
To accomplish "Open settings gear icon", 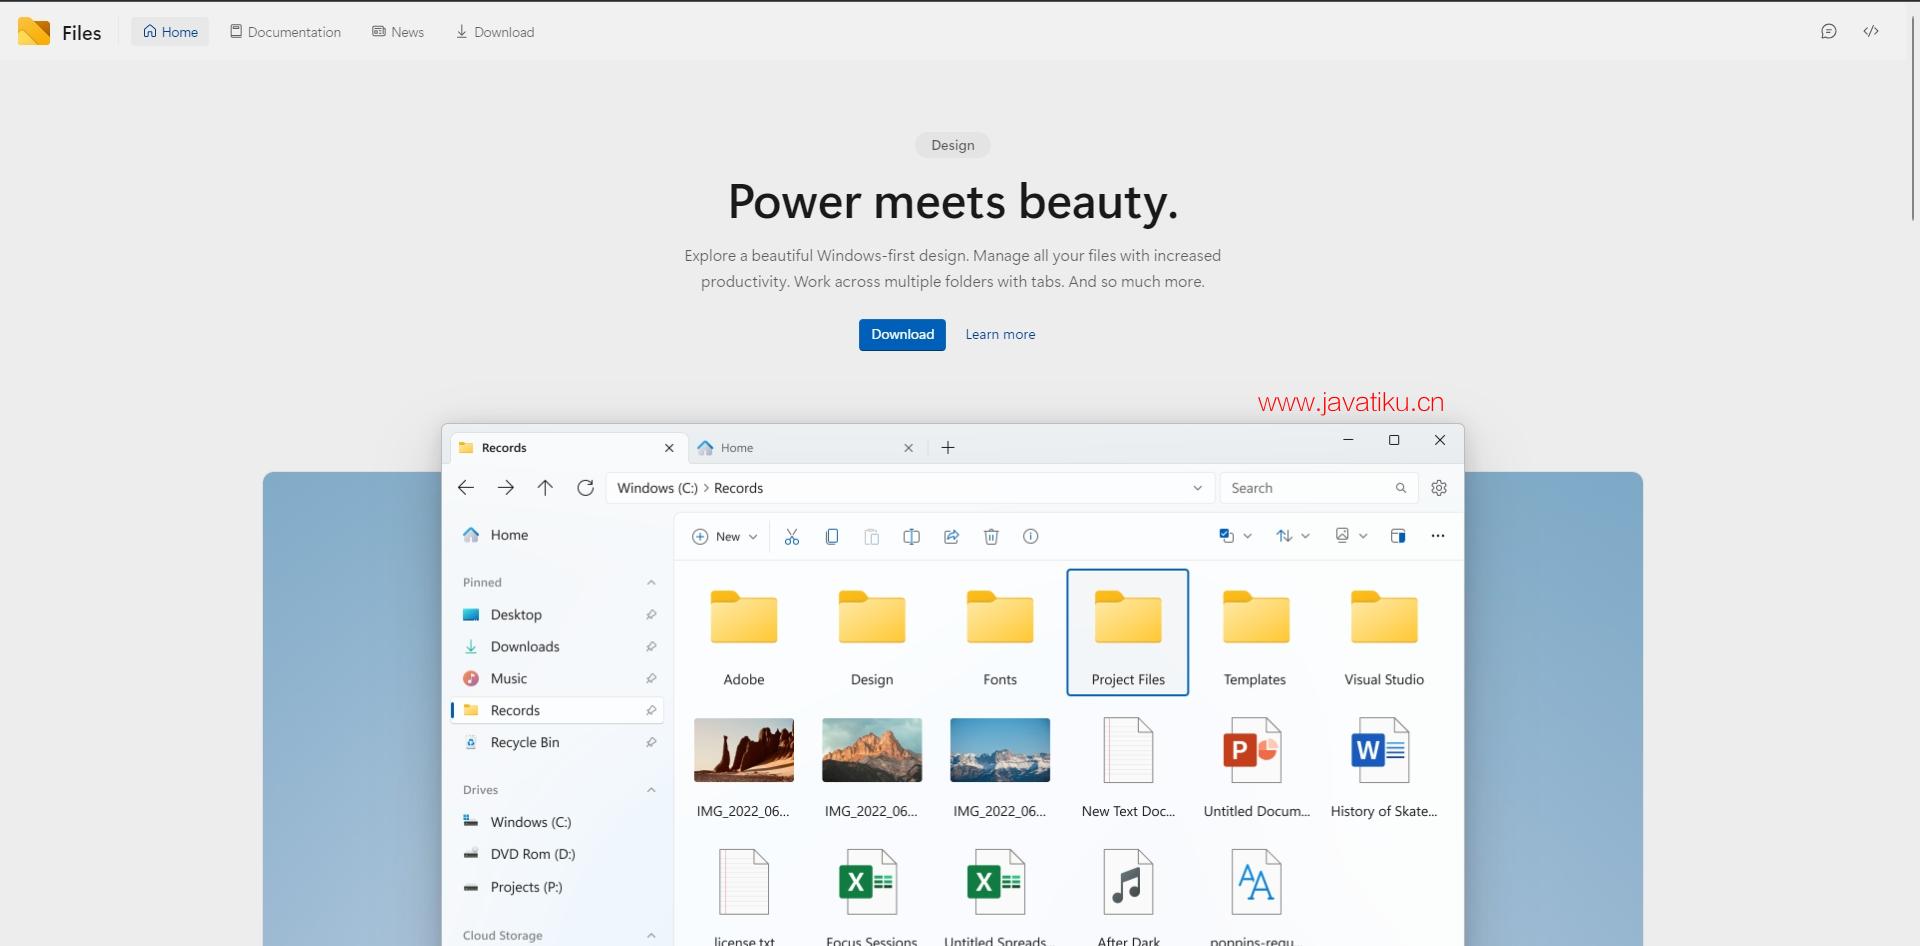I will pyautogui.click(x=1439, y=488).
